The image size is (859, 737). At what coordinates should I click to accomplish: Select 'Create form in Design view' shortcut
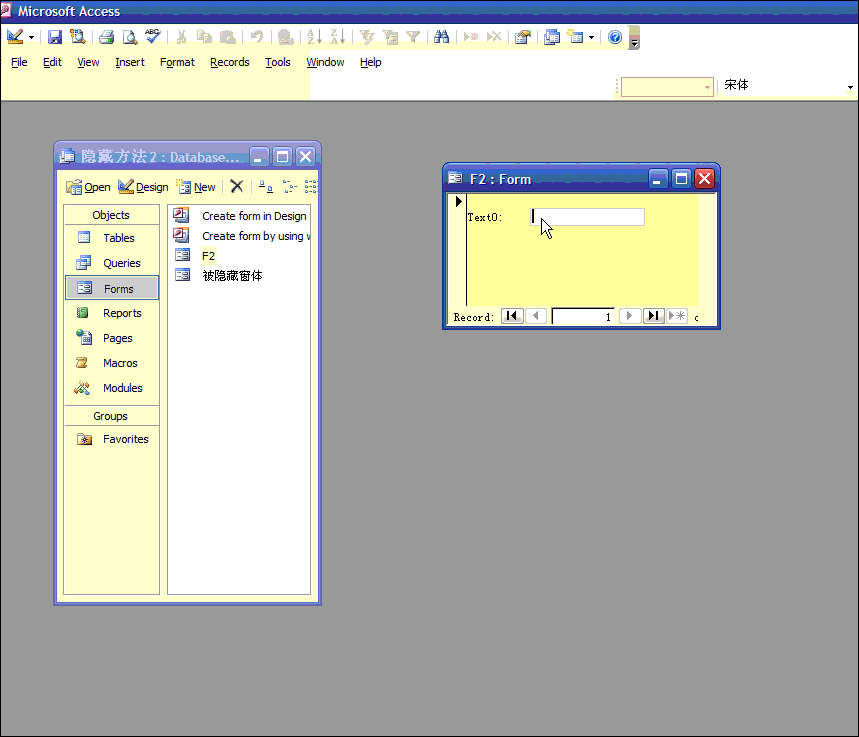click(x=241, y=216)
